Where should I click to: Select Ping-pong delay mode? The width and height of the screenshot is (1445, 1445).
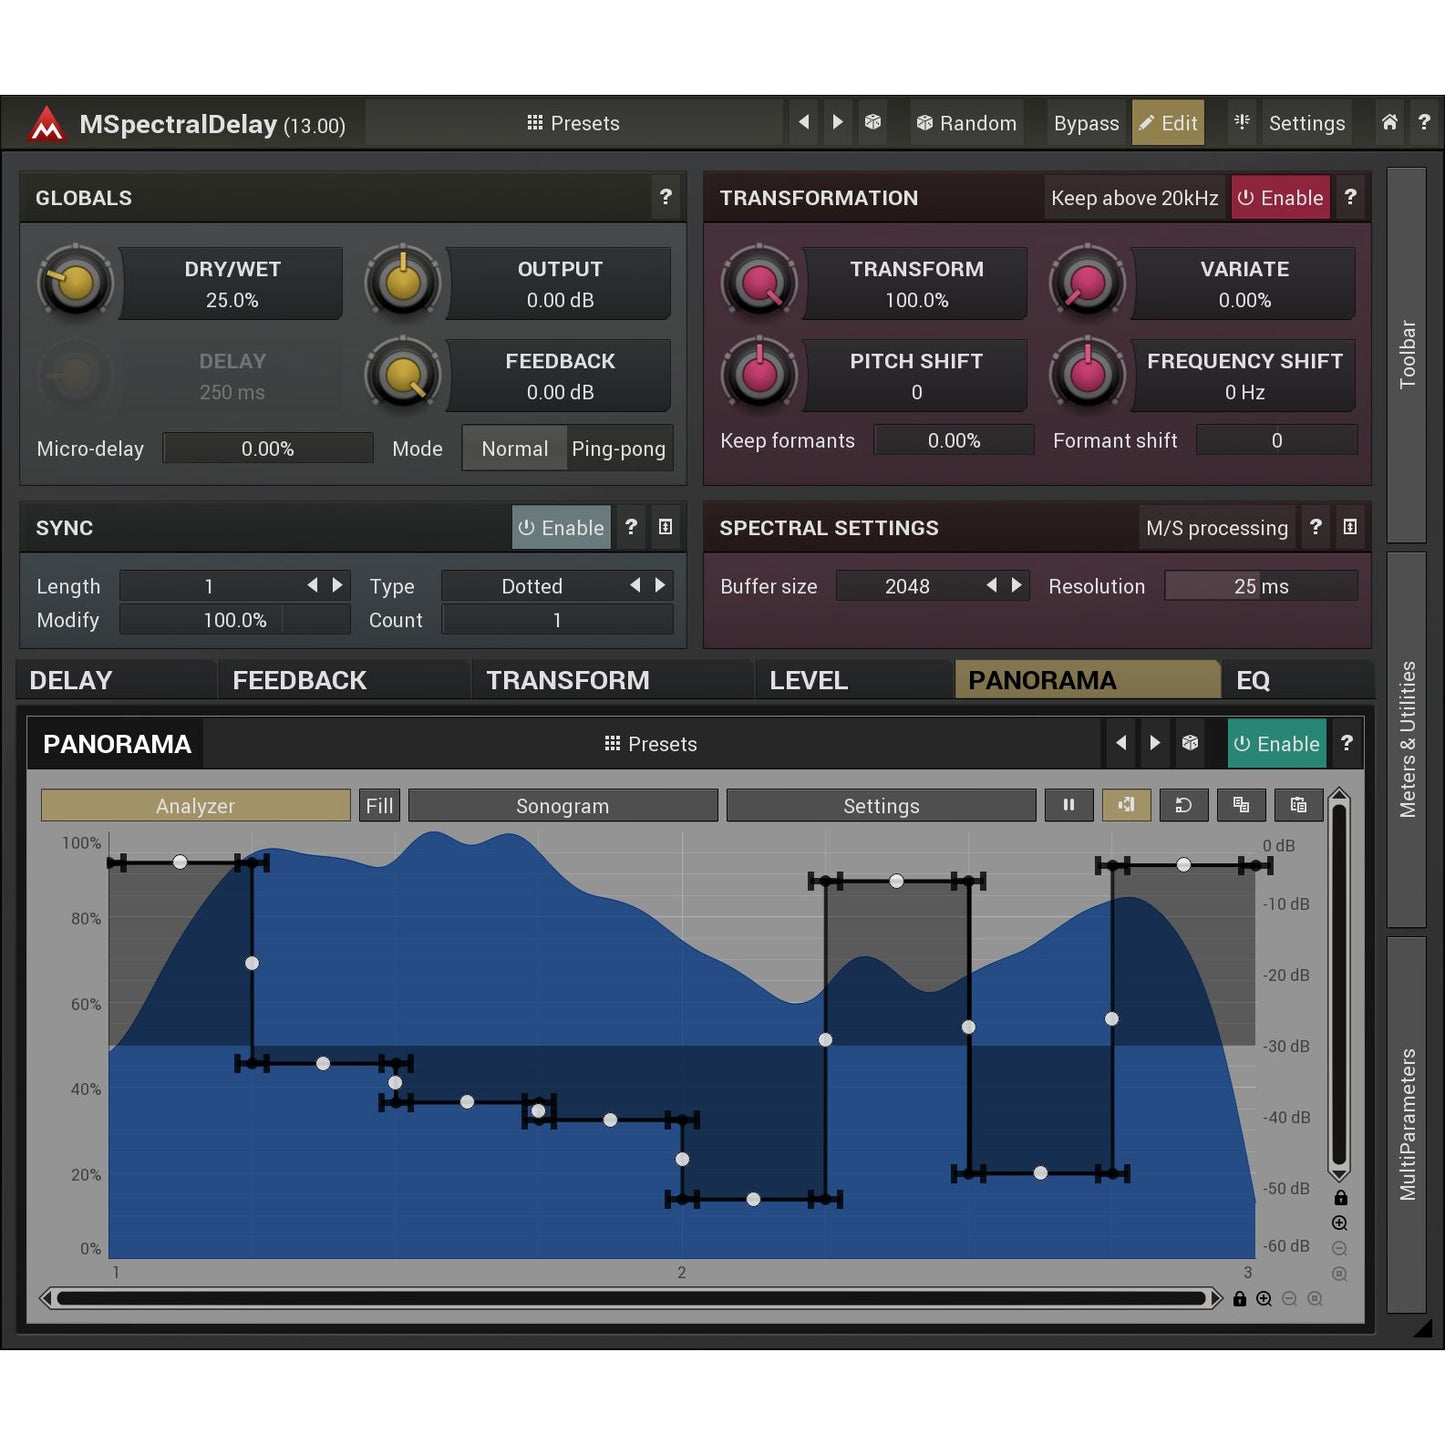coord(618,448)
